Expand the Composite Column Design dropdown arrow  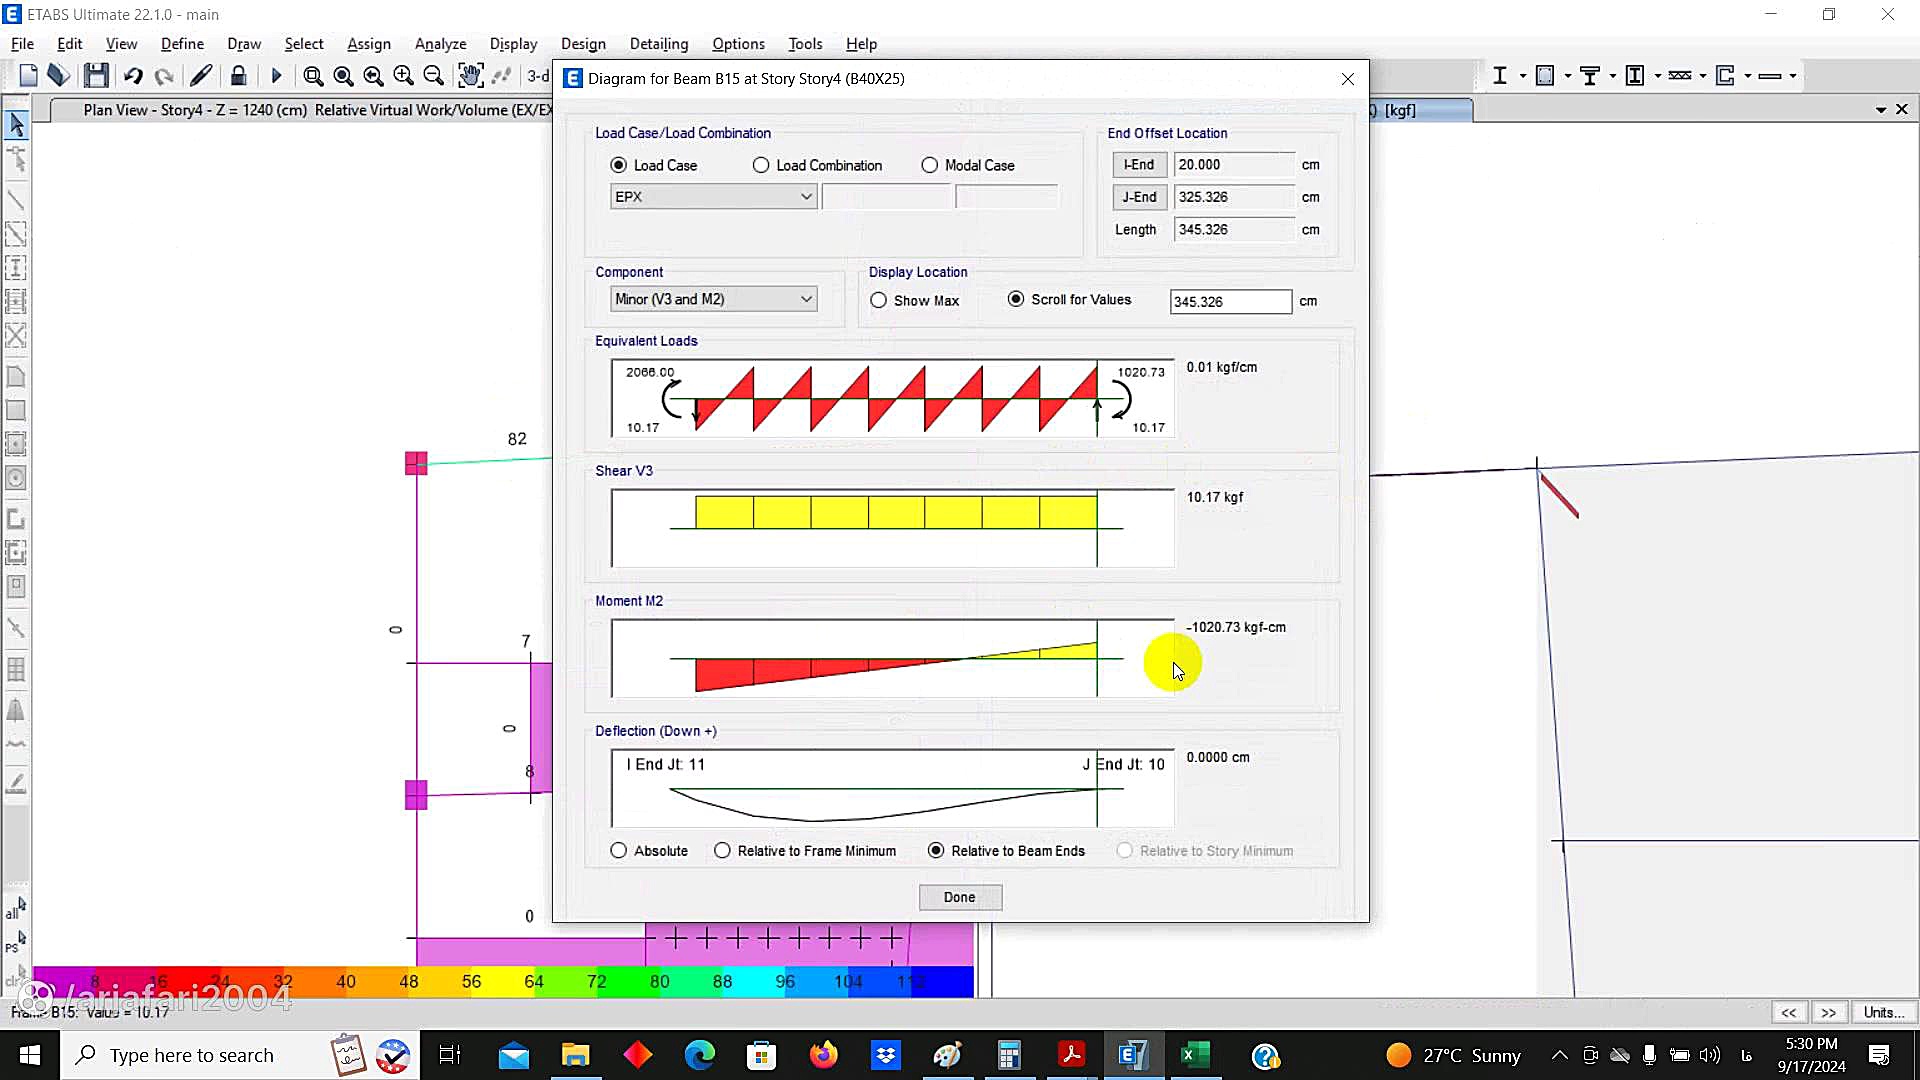pyautogui.click(x=1658, y=76)
